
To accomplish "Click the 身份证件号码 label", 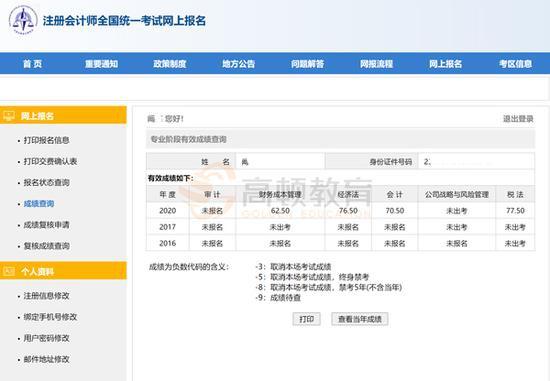I will (x=391, y=162).
